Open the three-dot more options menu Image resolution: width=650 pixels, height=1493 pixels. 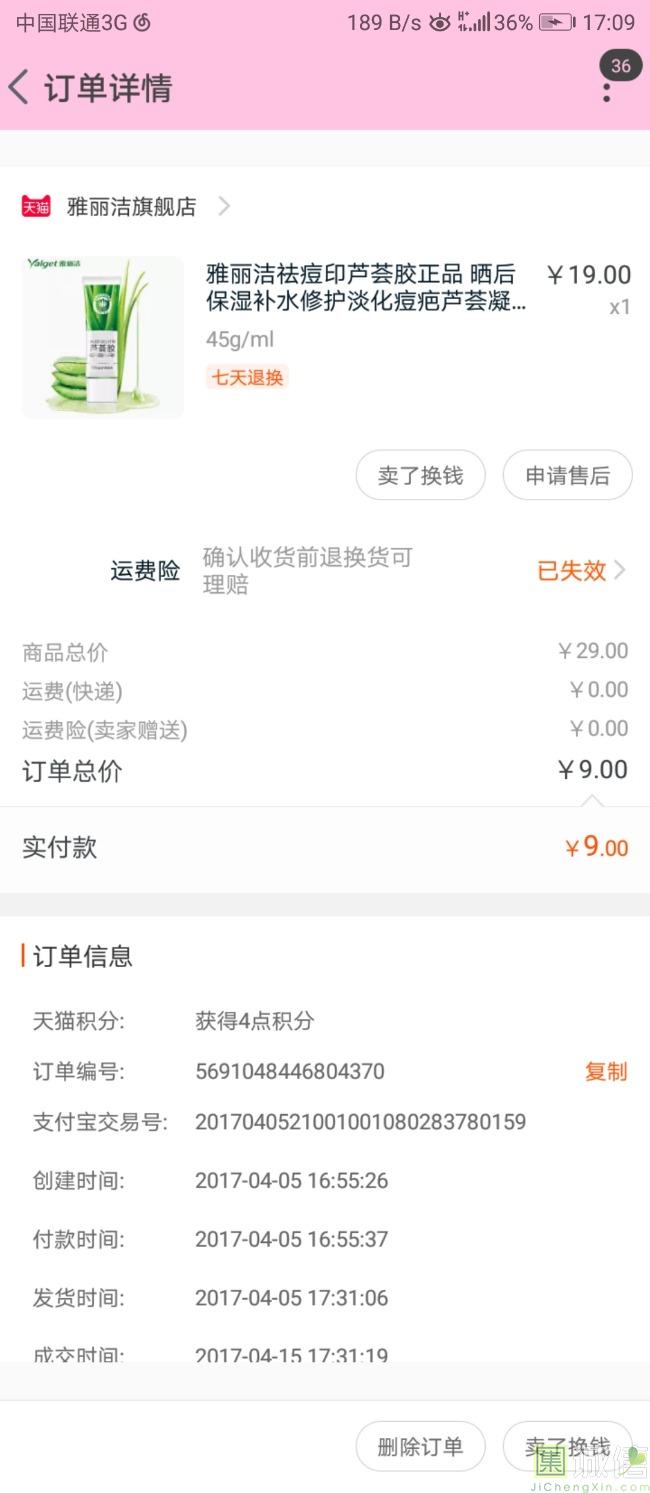click(606, 93)
